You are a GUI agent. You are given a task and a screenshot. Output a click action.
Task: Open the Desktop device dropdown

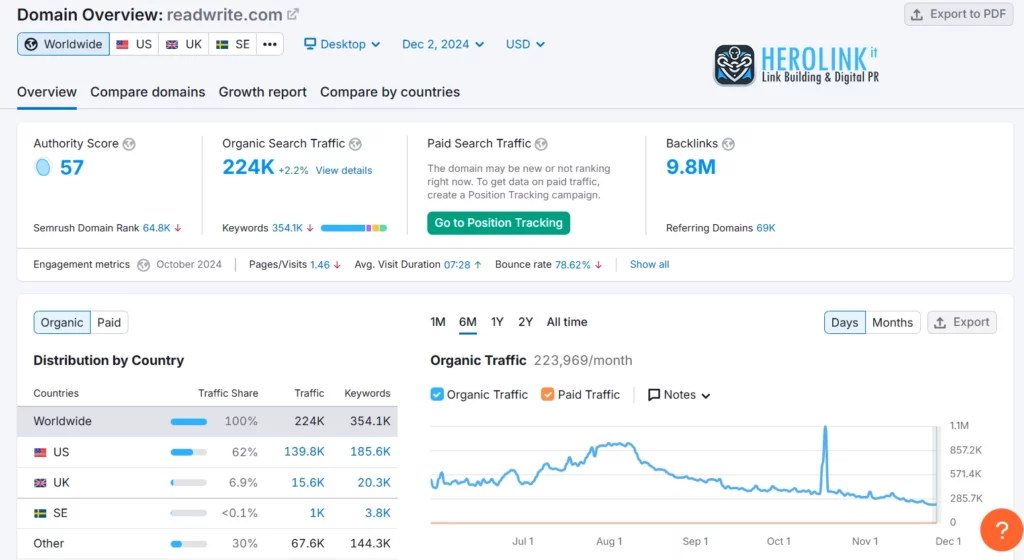click(342, 44)
